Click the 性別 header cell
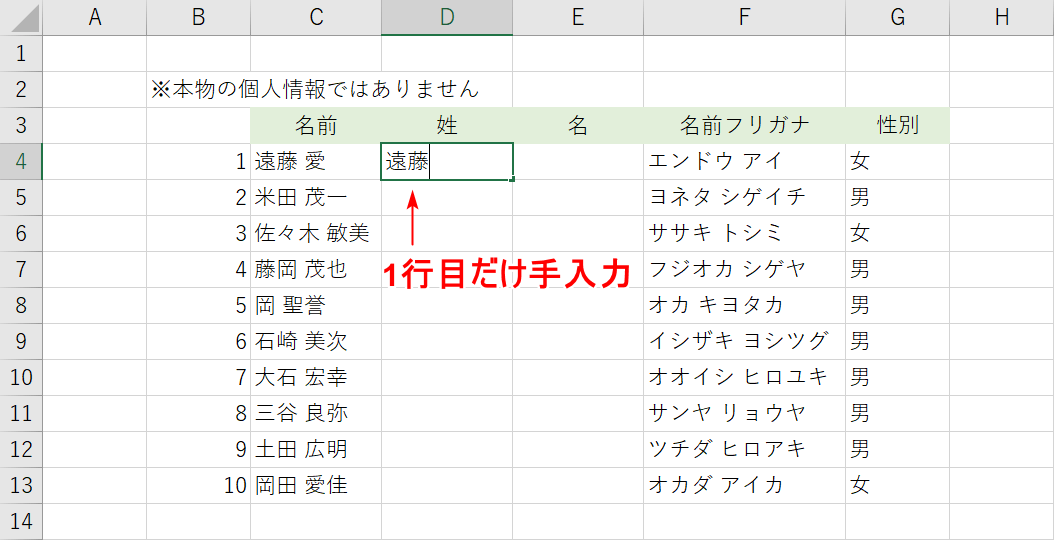Screen dimensions: 1054x540 point(897,125)
